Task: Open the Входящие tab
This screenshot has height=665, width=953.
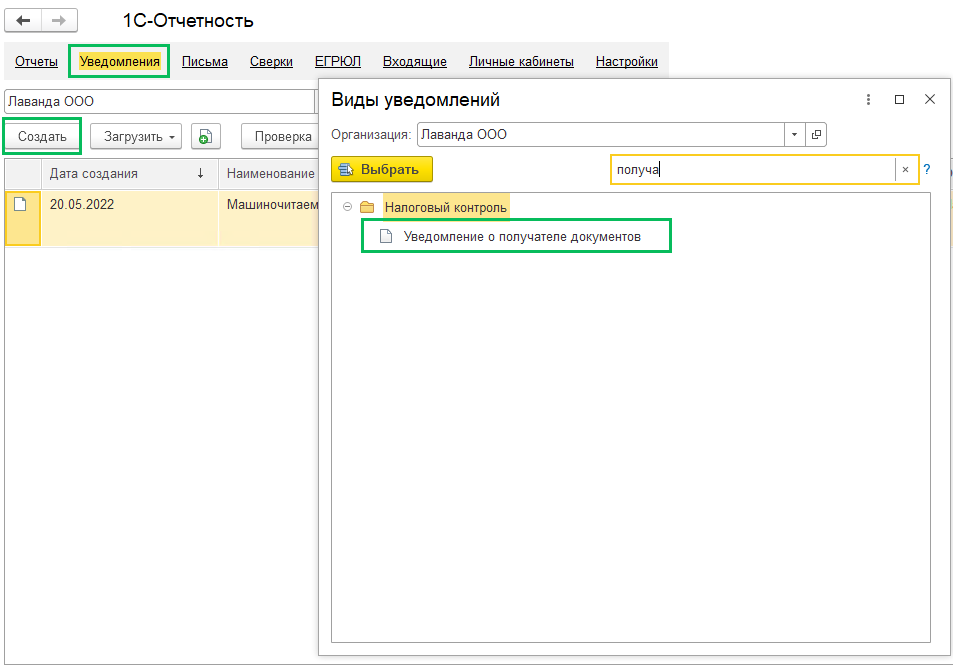Action: point(415,61)
